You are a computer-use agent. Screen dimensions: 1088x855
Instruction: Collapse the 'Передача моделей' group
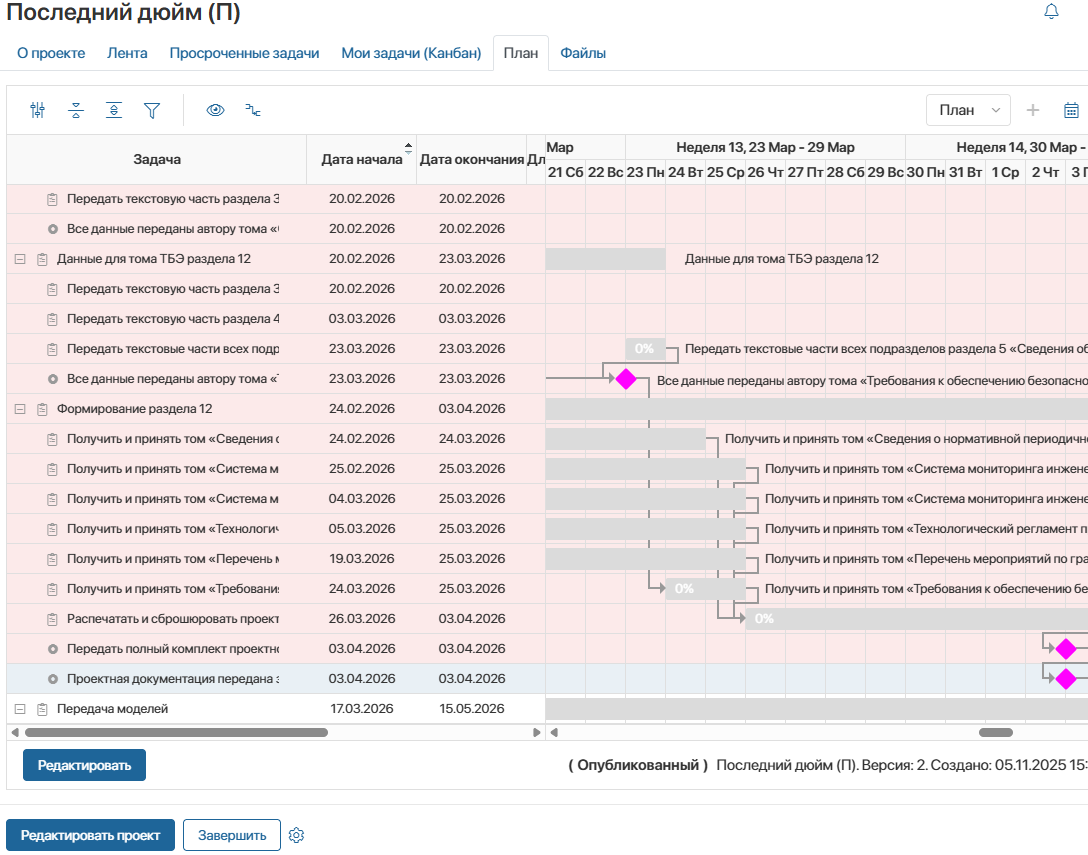[20, 709]
